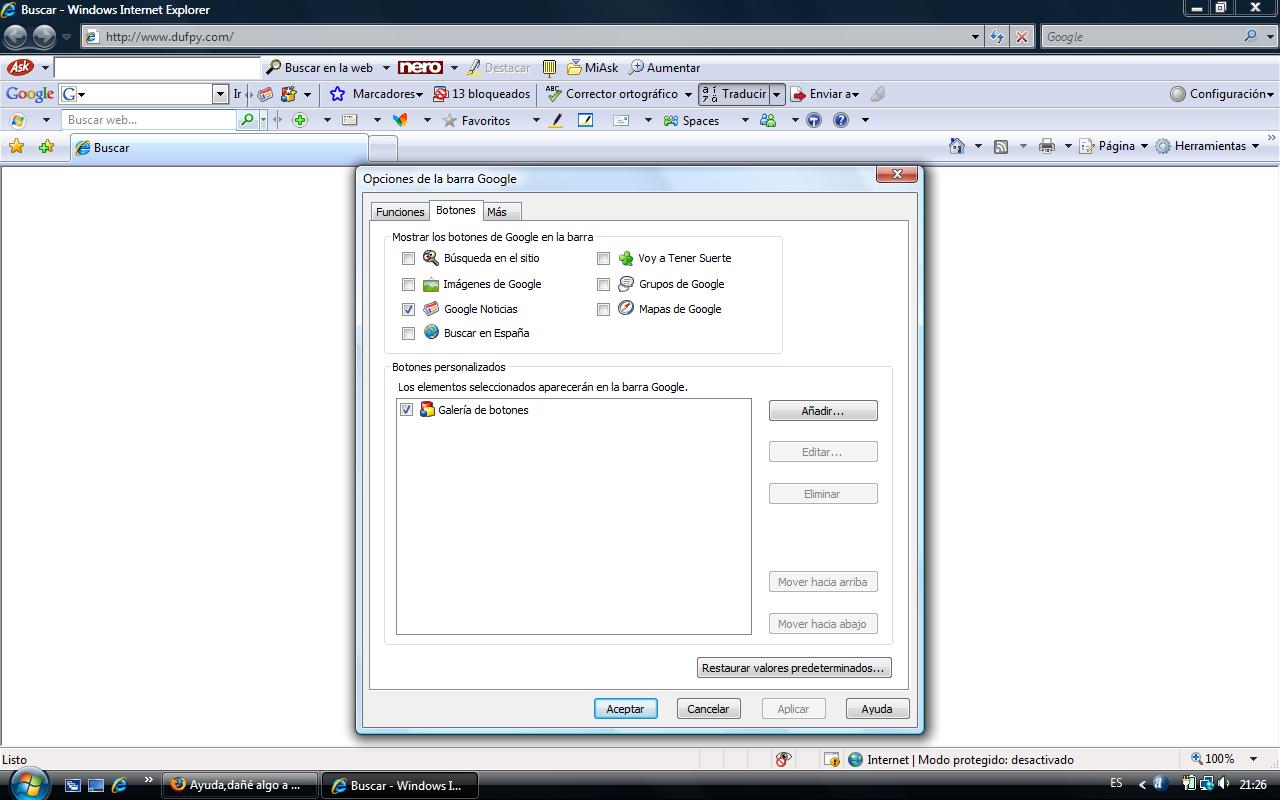Open the Marcadores star icon
This screenshot has width=1280, height=800.
(338, 94)
